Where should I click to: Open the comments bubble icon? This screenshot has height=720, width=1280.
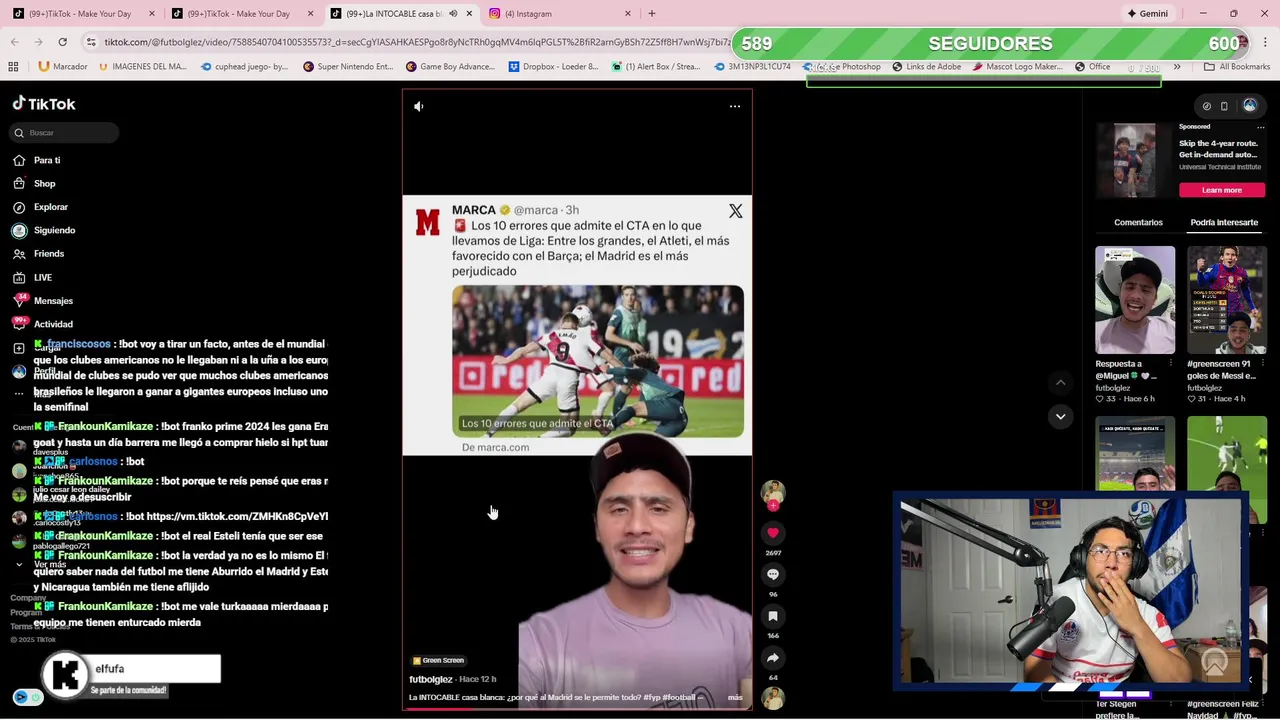[x=773, y=575]
